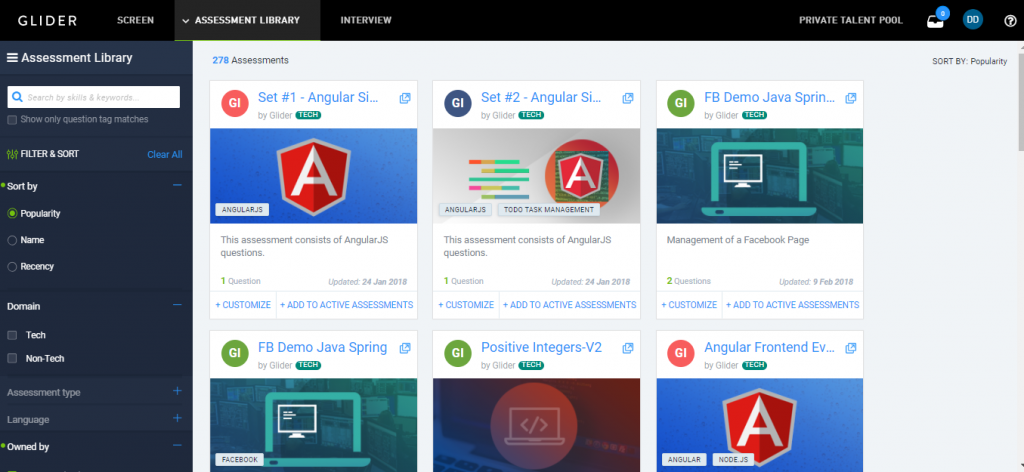Viewport: 1024px width, 472px height.
Task: Open Angular Frontend Ev... title link
Action: (x=770, y=347)
